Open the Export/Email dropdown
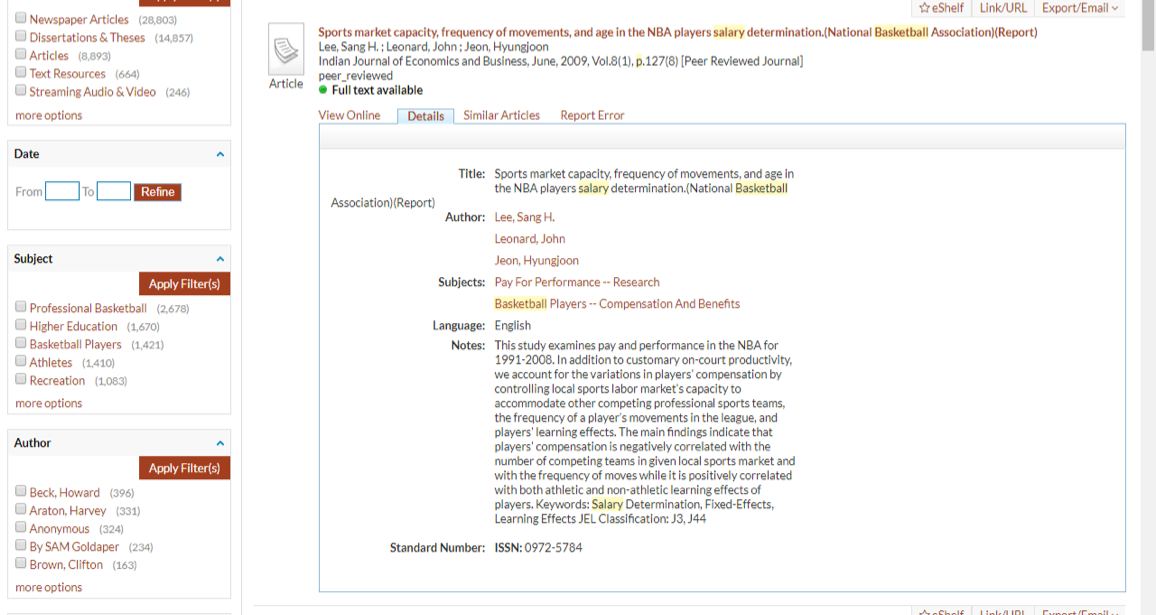Image resolution: width=1156 pixels, height=615 pixels. 1080,8
